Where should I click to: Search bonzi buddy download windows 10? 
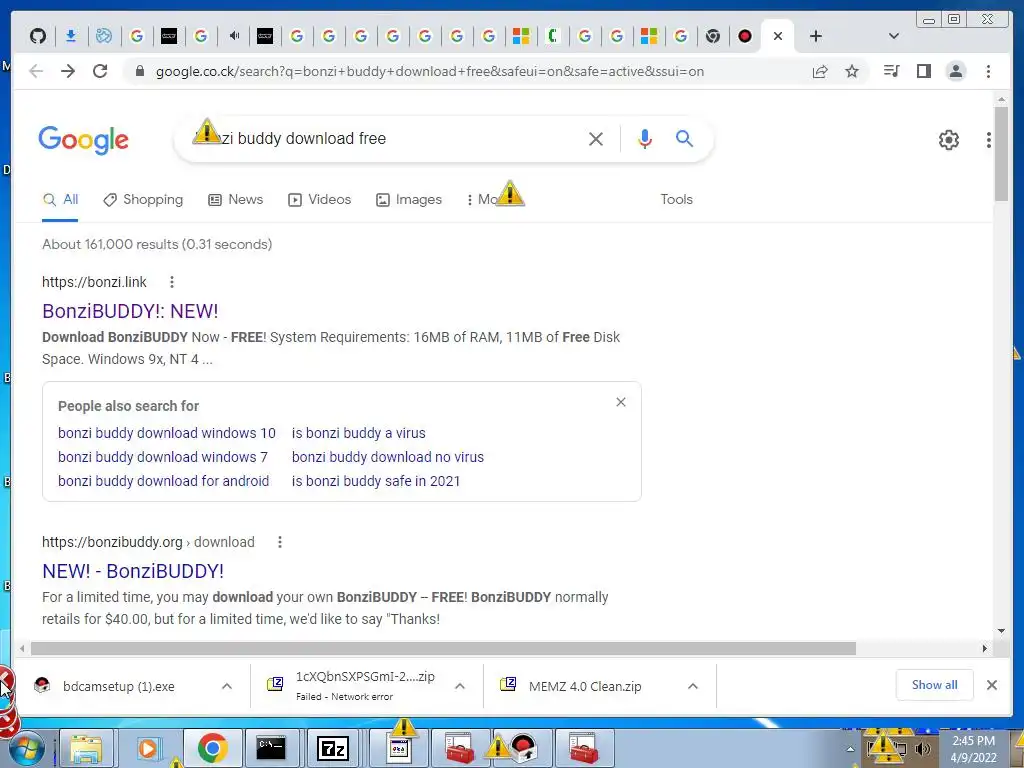[167, 433]
